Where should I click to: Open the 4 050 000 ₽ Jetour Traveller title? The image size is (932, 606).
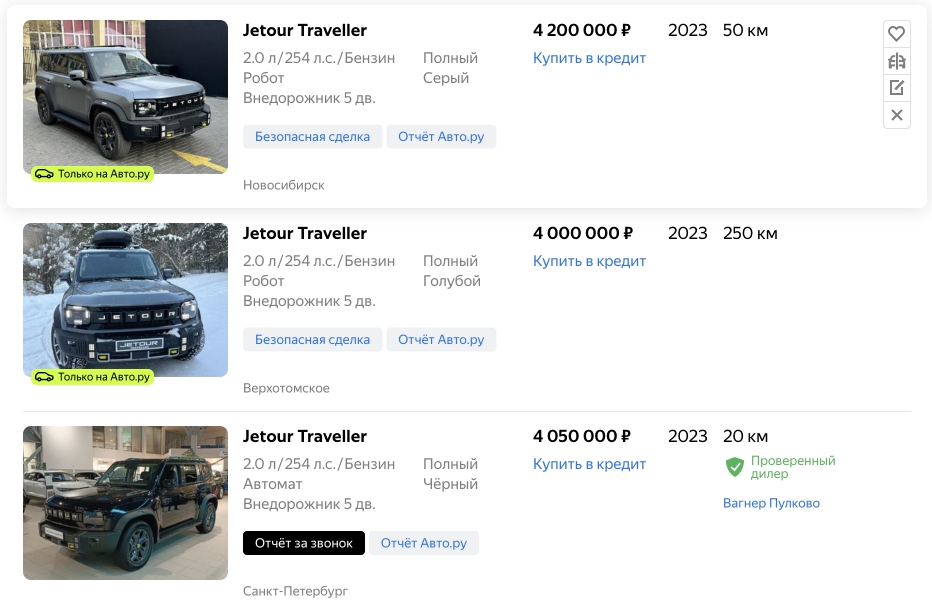pos(305,437)
